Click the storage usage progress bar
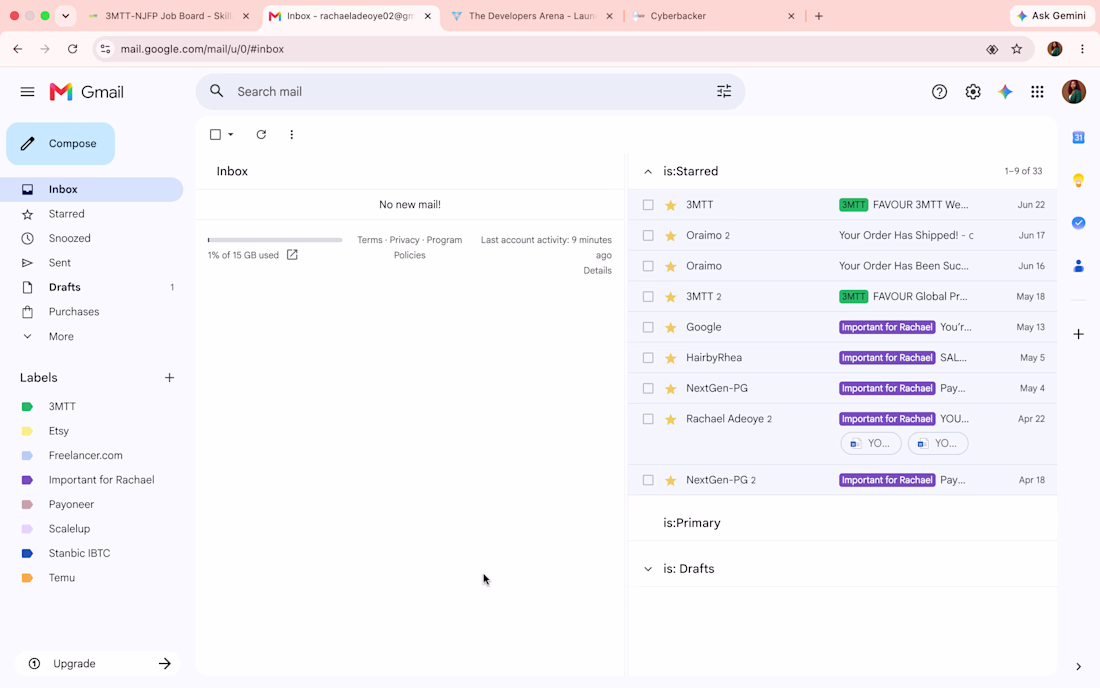This screenshot has height=688, width=1100. pos(275,240)
